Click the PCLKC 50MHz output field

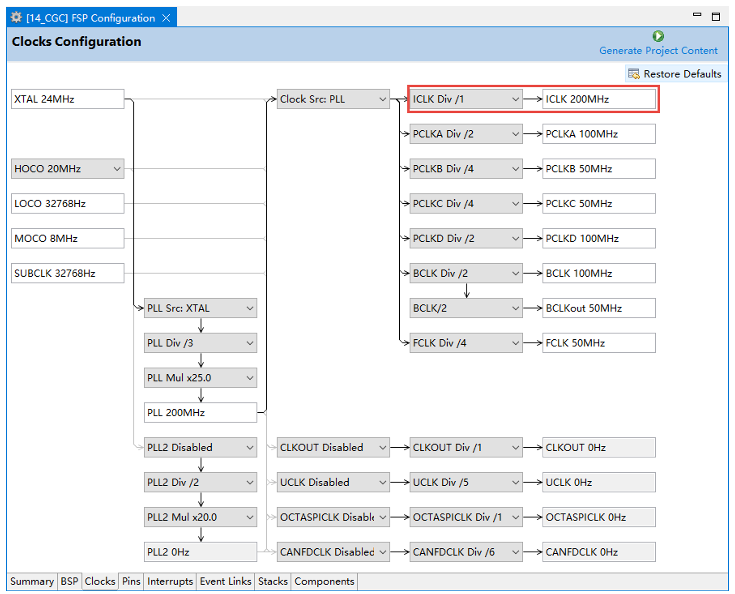coord(599,203)
